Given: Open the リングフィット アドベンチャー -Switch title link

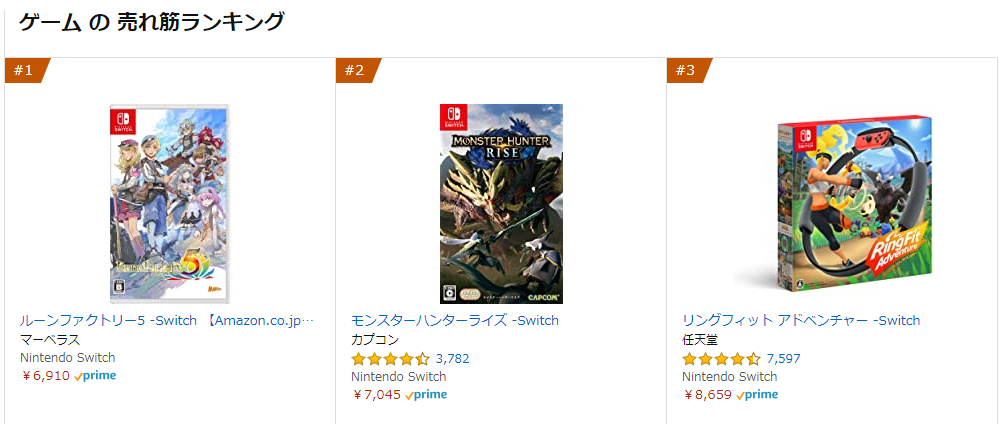Looking at the screenshot, I should pyautogui.click(x=801, y=320).
